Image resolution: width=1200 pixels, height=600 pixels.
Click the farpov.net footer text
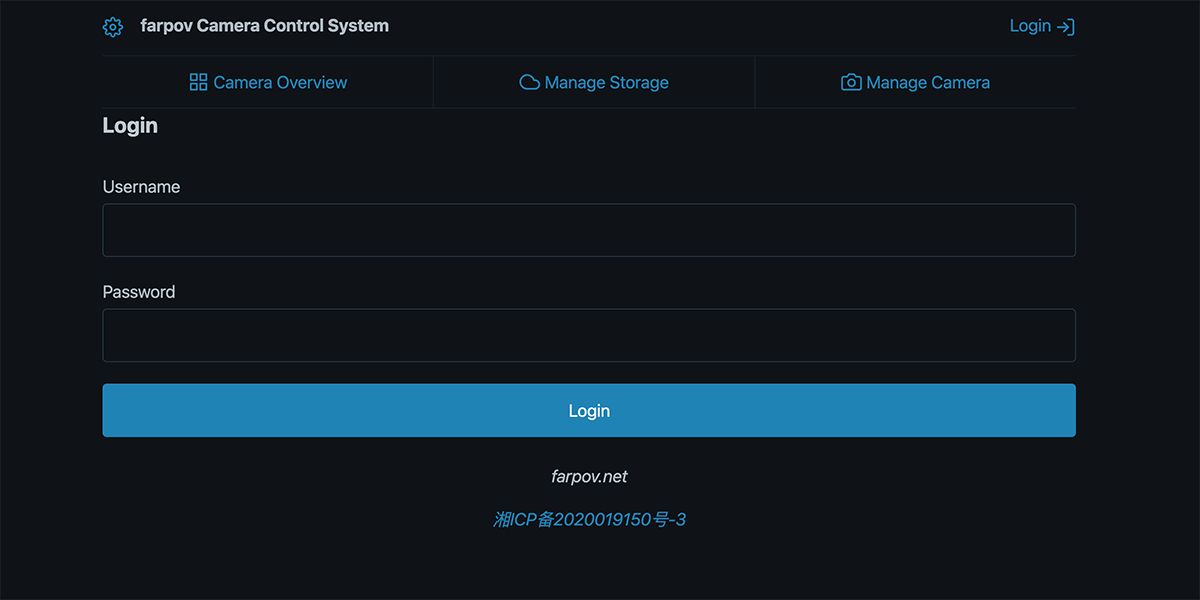(x=589, y=477)
